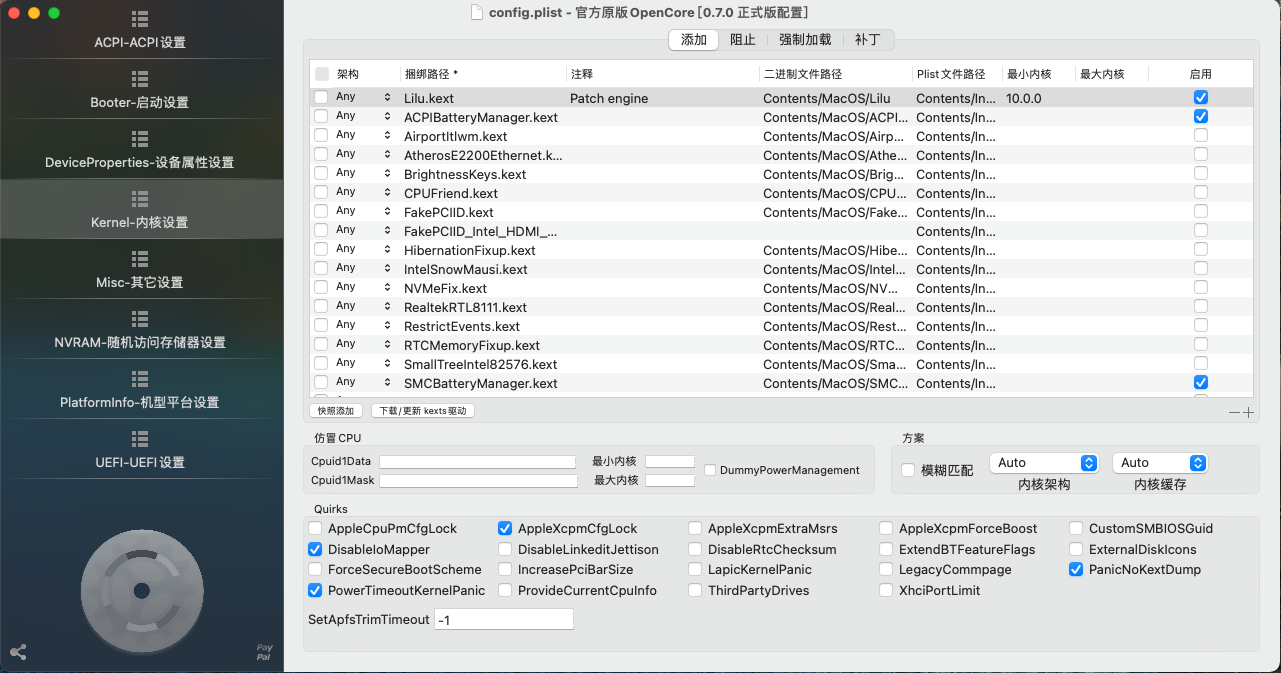Enable the ProvideCurrentCpuInfo quirk
The height and width of the screenshot is (673, 1281).
coord(505,590)
